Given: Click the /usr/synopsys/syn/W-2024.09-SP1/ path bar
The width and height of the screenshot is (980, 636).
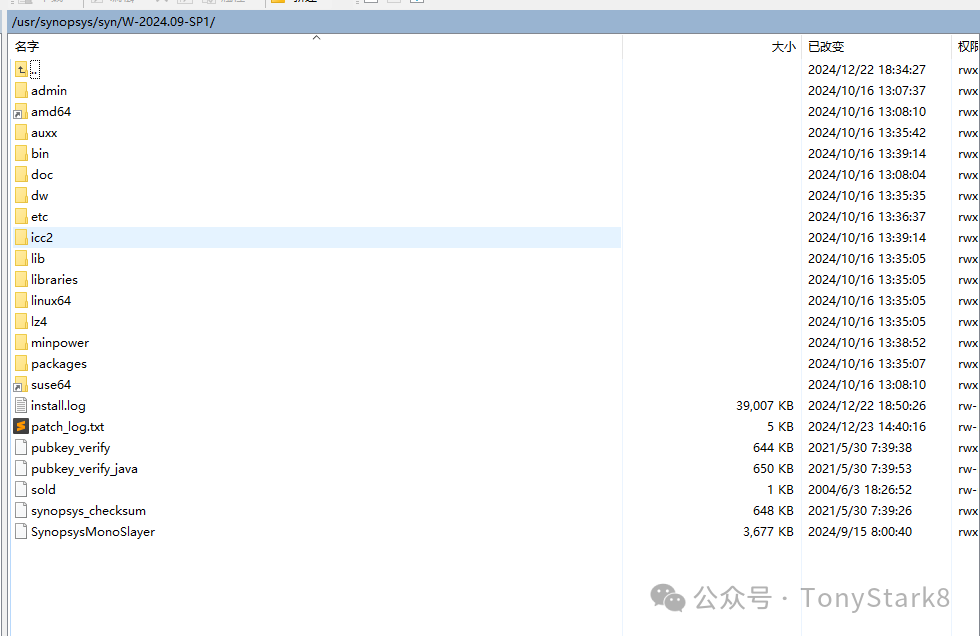Looking at the screenshot, I should (x=494, y=22).
